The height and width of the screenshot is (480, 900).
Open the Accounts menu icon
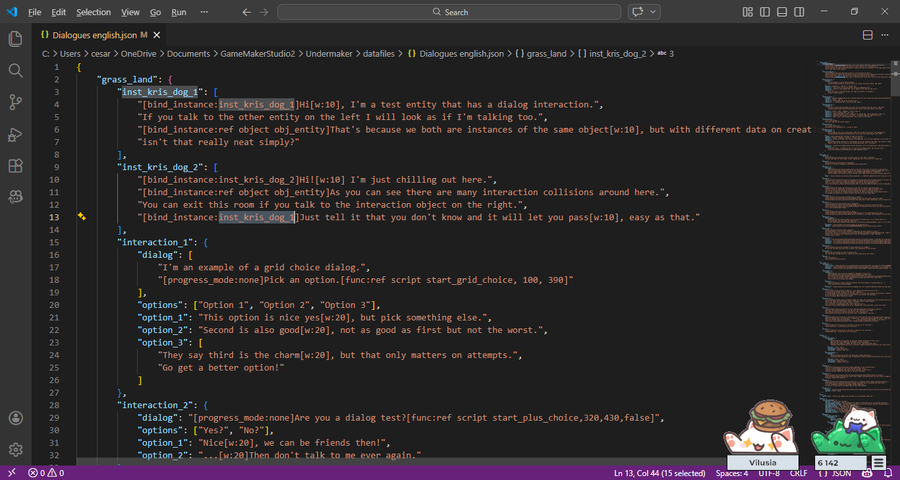pos(16,418)
